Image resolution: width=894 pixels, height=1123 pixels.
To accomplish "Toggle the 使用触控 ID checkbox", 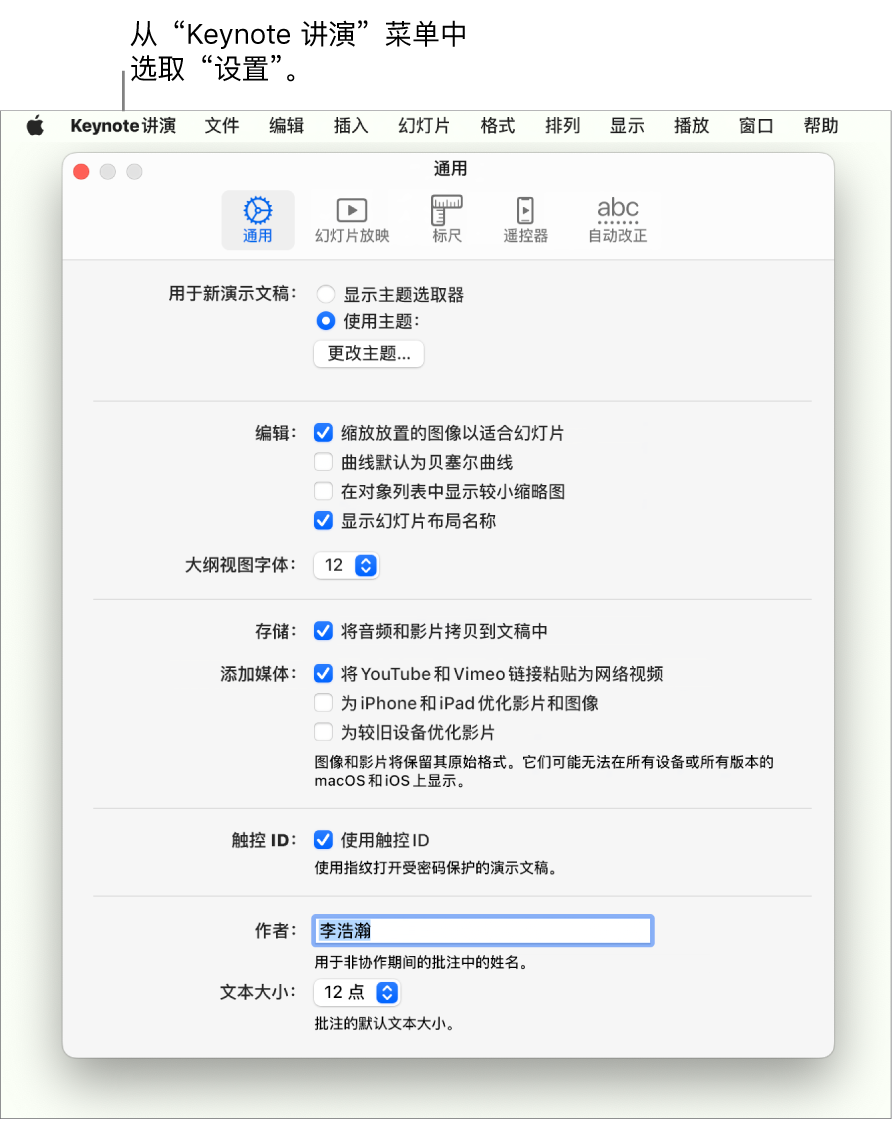I will click(324, 839).
